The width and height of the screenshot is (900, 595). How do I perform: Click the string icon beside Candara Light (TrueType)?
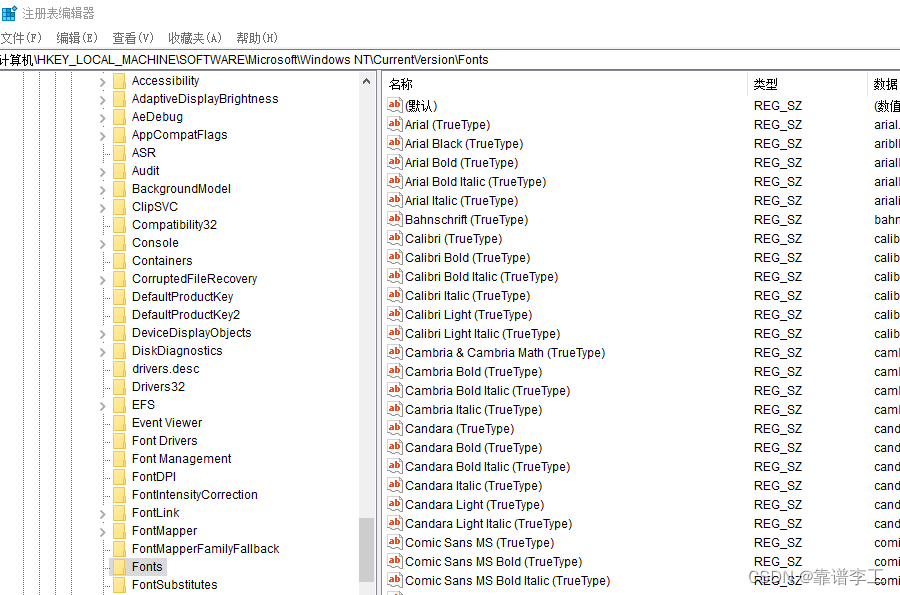tap(394, 504)
